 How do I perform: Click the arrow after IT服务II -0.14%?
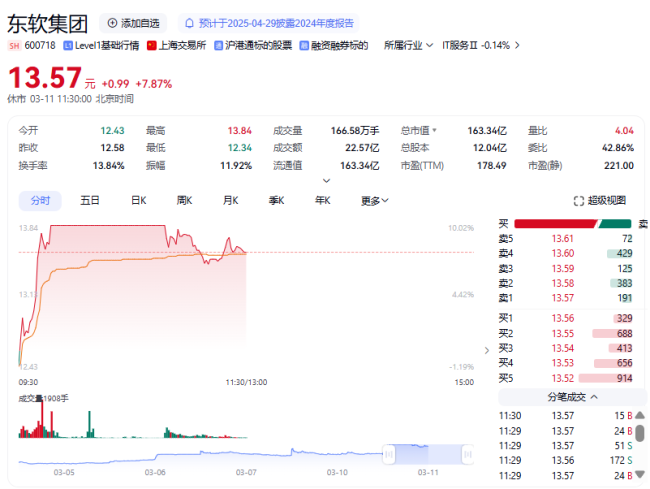click(517, 46)
